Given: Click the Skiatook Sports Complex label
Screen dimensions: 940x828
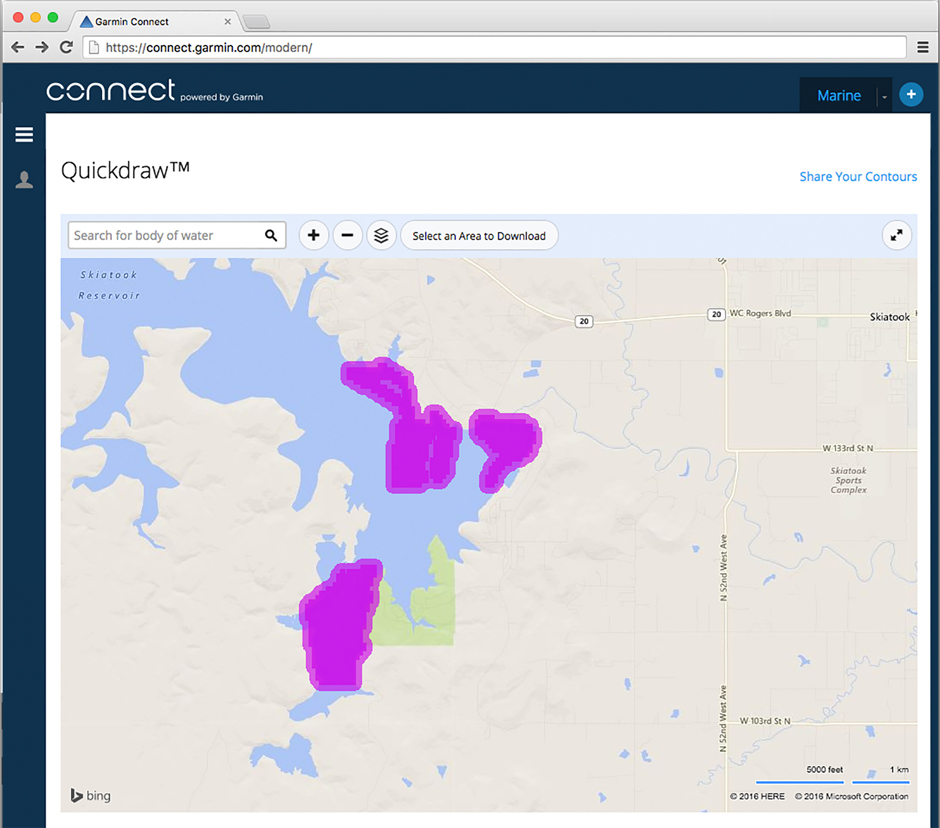Looking at the screenshot, I should (848, 480).
